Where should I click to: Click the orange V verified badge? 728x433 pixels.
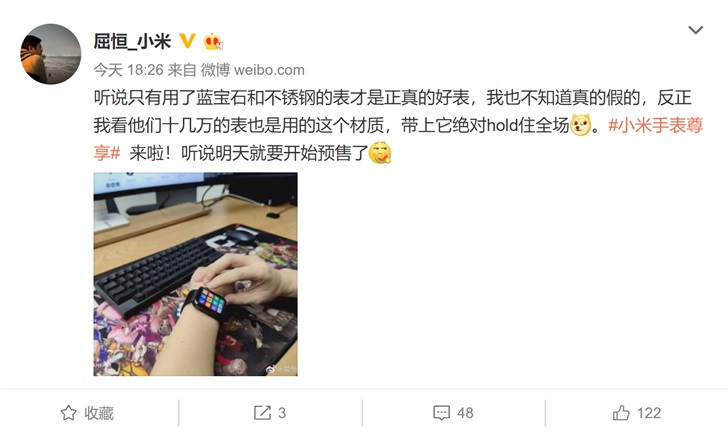click(187, 41)
